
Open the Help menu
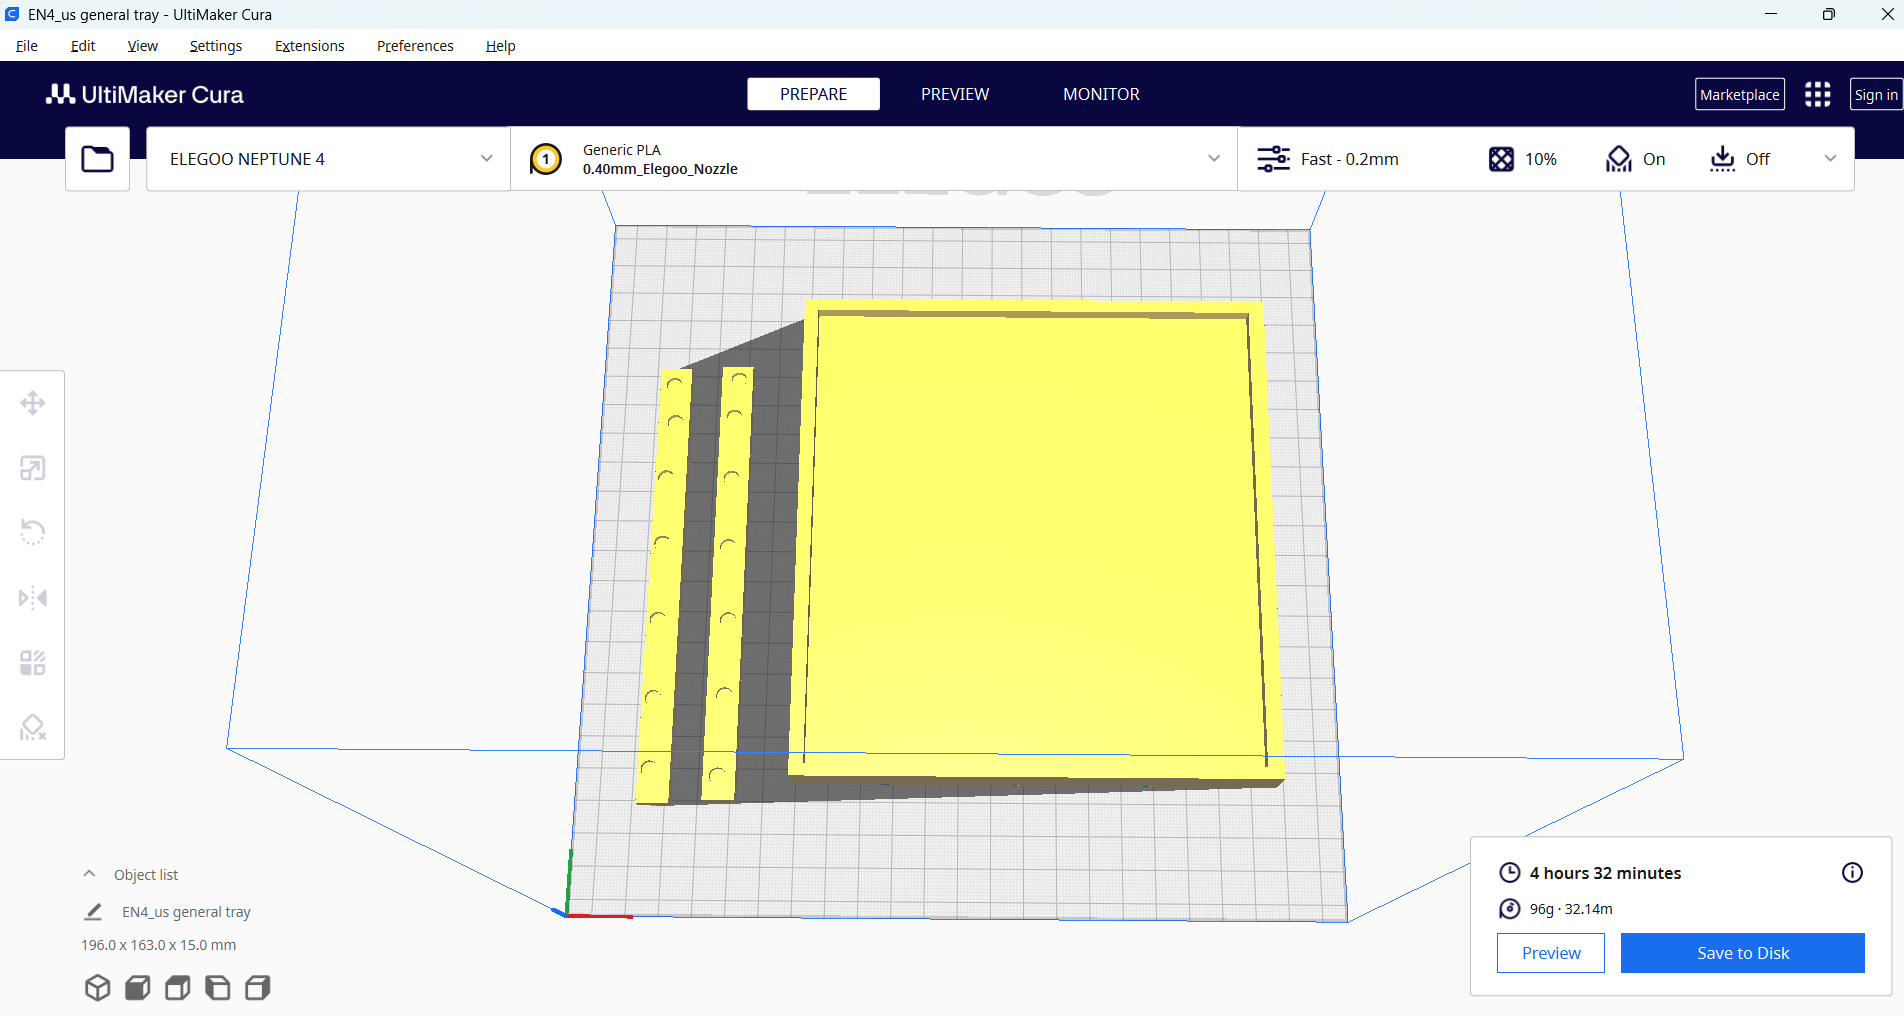pos(501,46)
